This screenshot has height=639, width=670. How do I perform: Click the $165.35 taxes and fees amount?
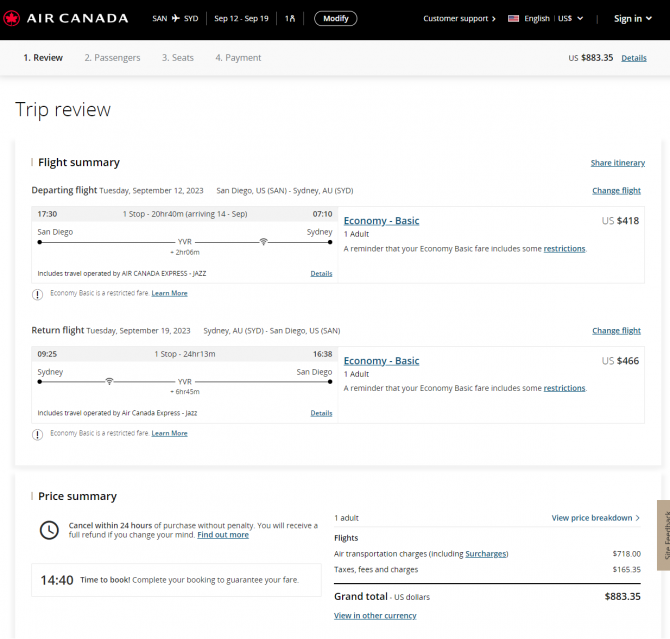point(626,570)
